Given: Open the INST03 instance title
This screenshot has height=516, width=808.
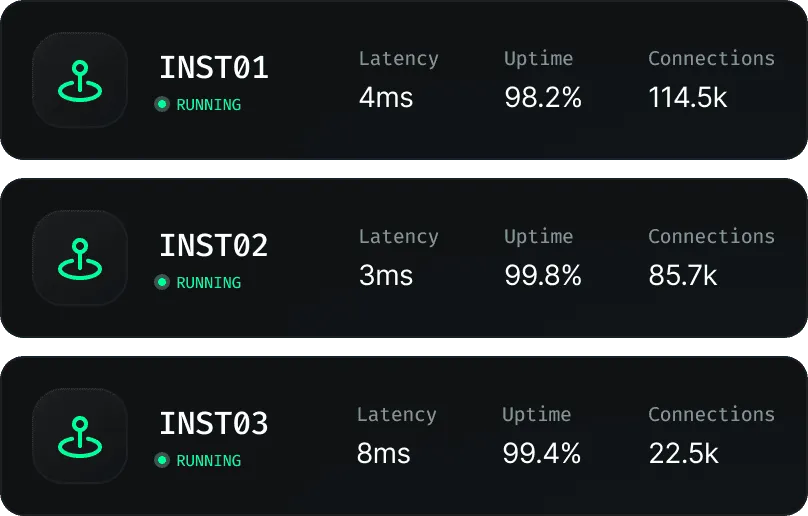Looking at the screenshot, I should 214,424.
